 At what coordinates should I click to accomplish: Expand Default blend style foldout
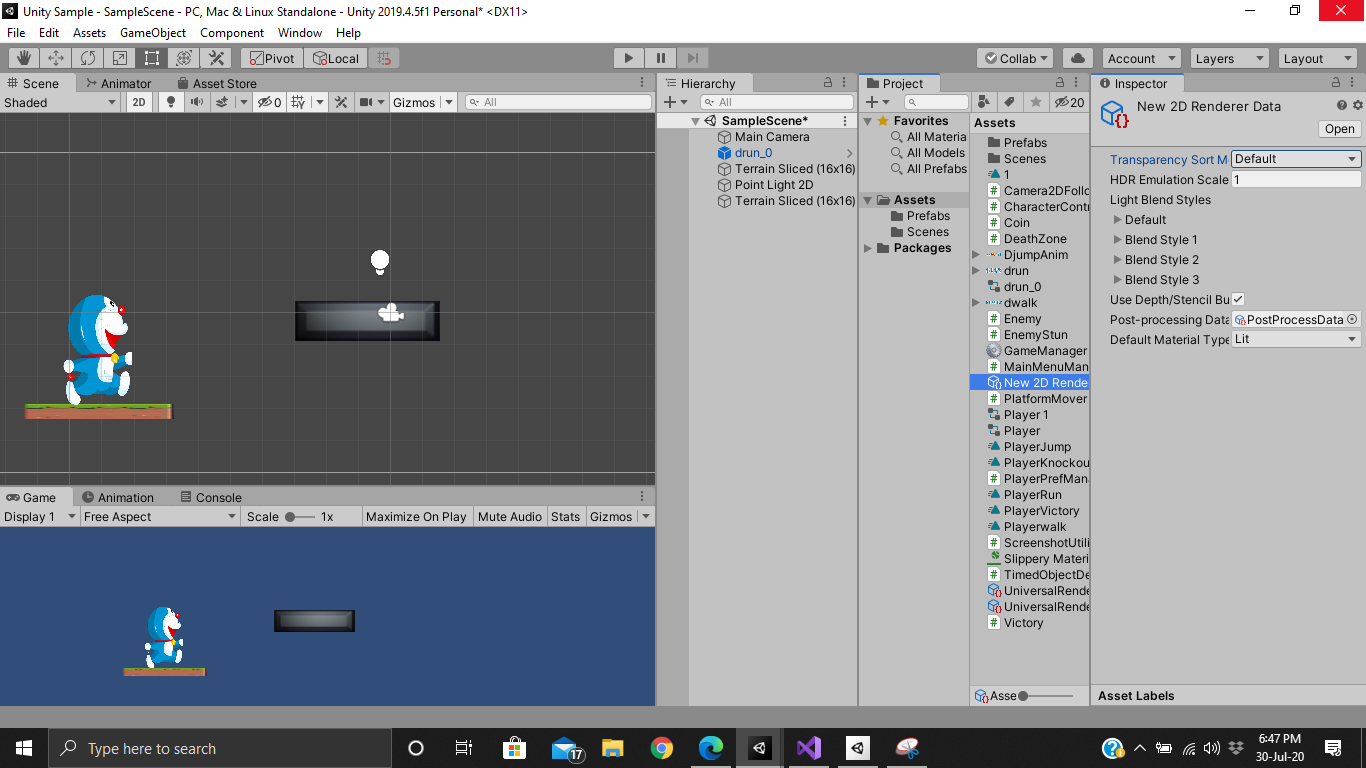coord(1118,220)
